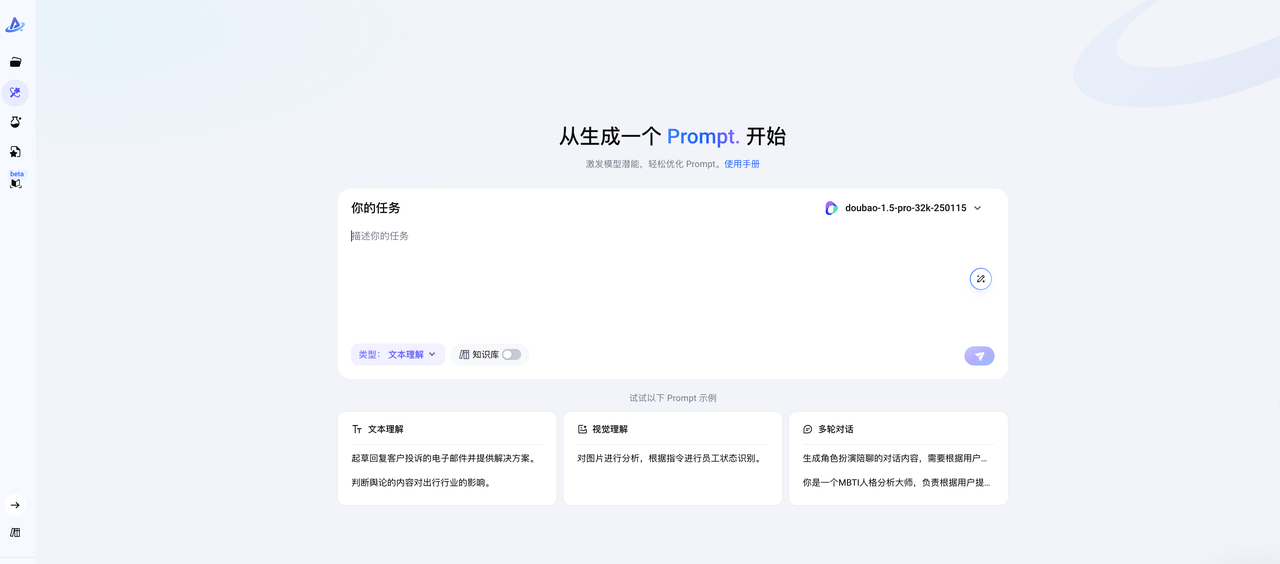Choose the example 起草回复客户投诉的电子邮件并提供解决方案。

pyautogui.click(x=444, y=458)
